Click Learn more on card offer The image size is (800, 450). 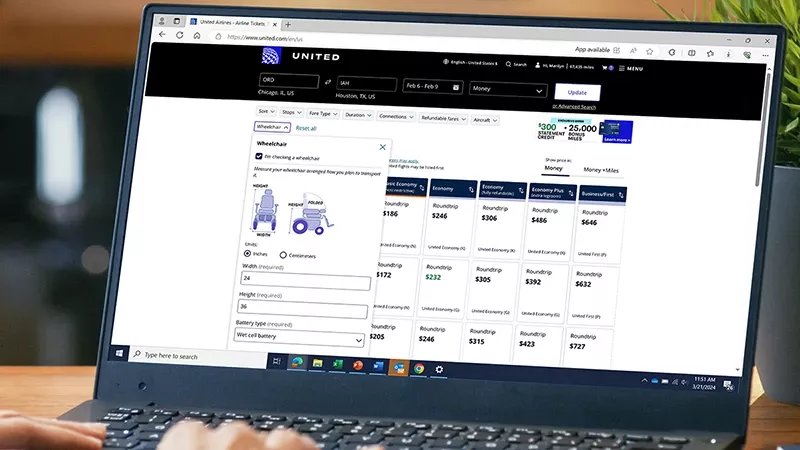tap(616, 139)
